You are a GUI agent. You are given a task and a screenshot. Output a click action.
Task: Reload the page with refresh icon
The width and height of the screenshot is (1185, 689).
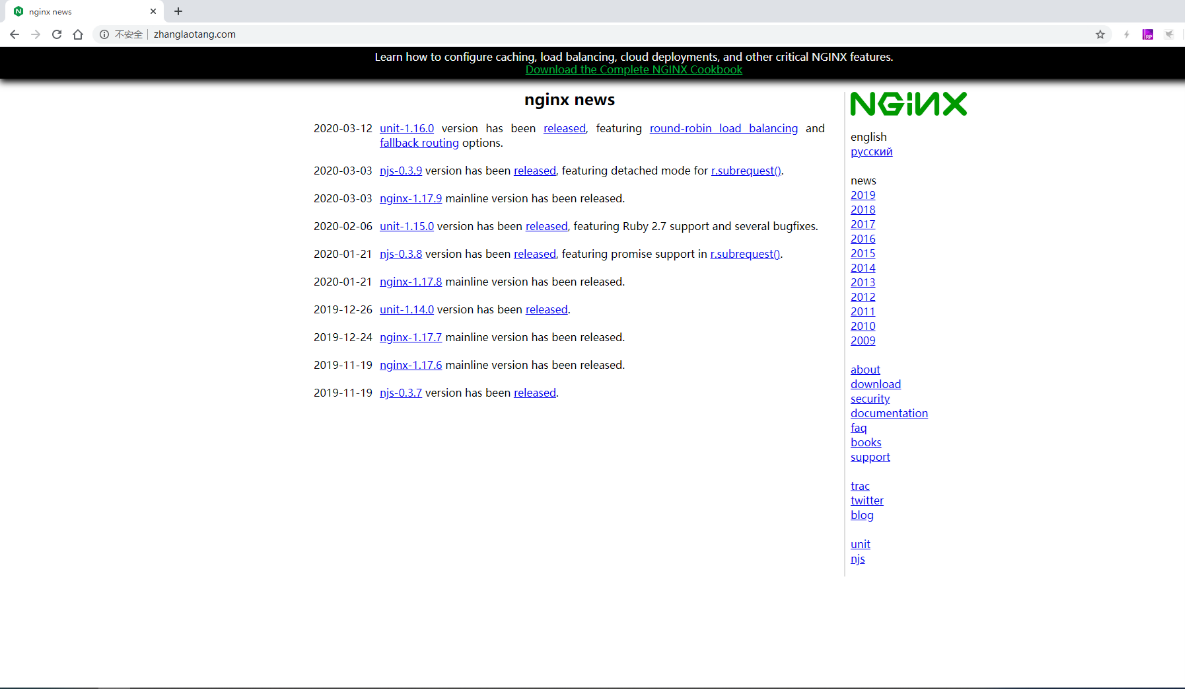[57, 34]
